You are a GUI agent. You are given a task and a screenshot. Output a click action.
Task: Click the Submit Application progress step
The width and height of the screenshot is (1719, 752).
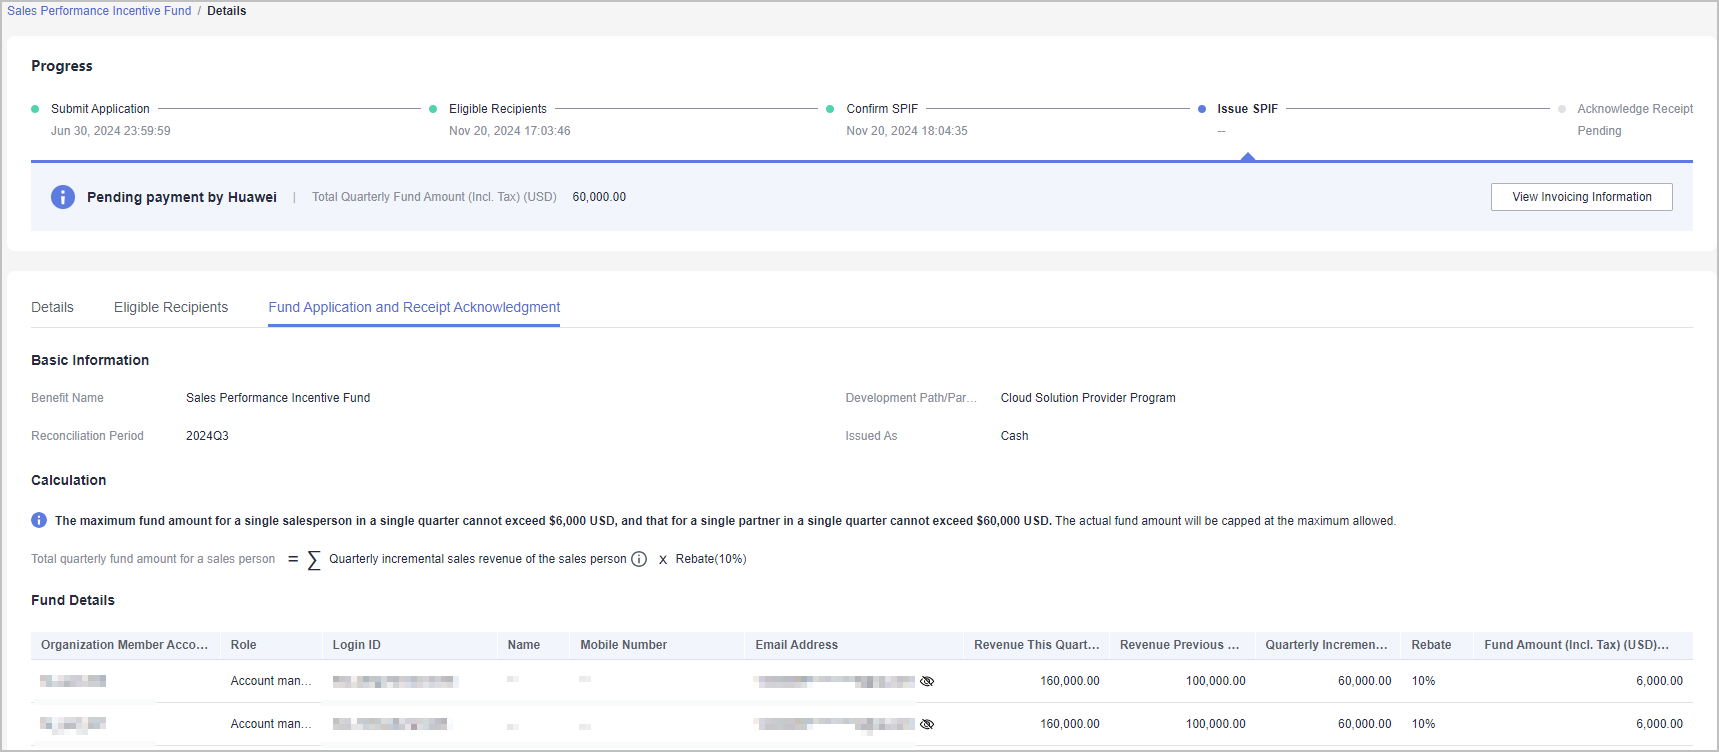click(x=100, y=109)
